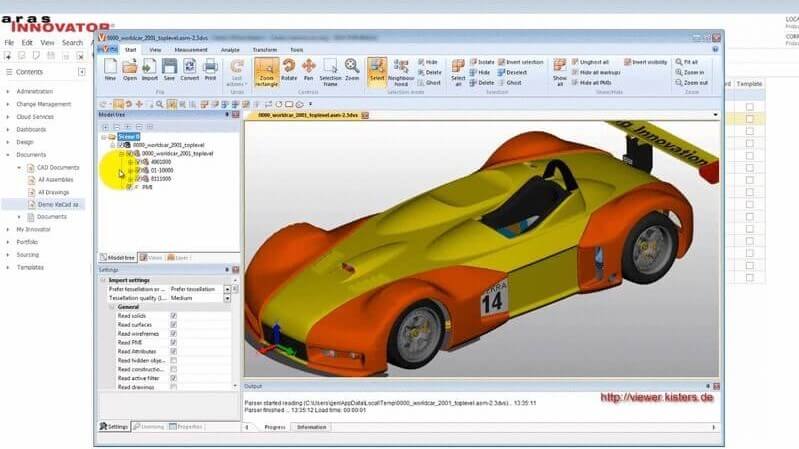Image resolution: width=799 pixels, height=449 pixels.
Task: Switch to the Model tree panel tab
Action: click(117, 258)
